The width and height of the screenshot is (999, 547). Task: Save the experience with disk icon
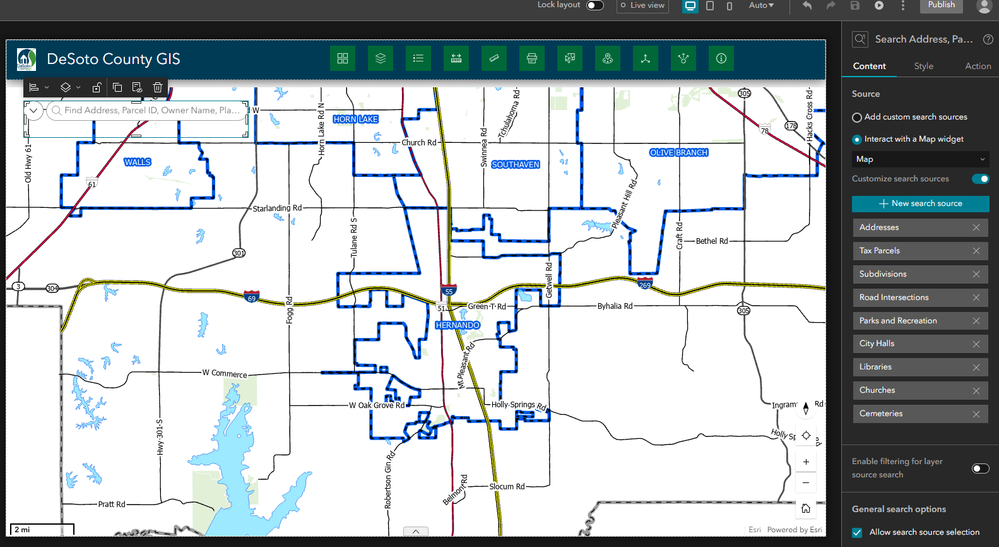[x=855, y=6]
